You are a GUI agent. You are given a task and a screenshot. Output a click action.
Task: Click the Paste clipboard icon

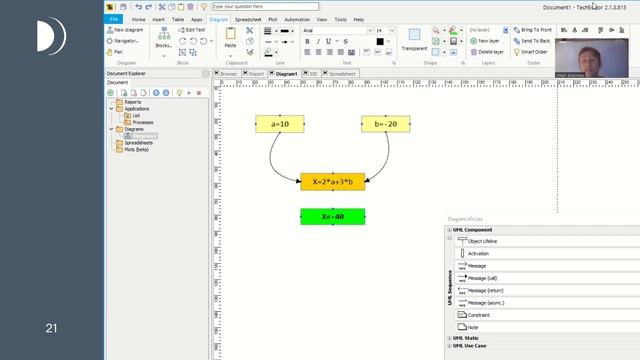click(x=231, y=34)
